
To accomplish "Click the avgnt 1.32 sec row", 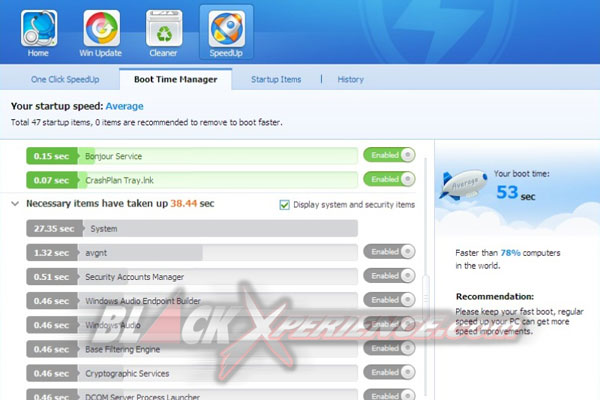I will [x=192, y=253].
